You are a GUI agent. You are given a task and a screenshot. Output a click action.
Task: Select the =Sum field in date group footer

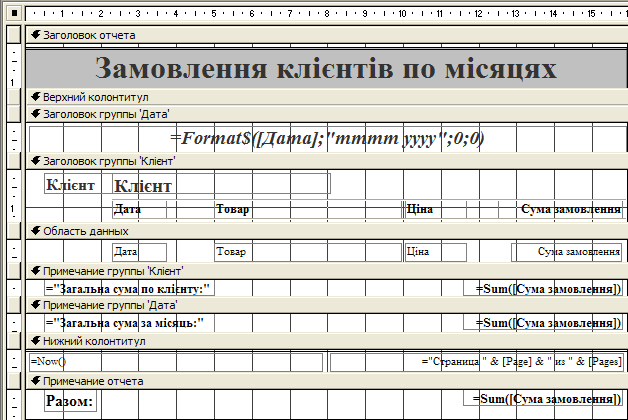pyautogui.click(x=543, y=323)
